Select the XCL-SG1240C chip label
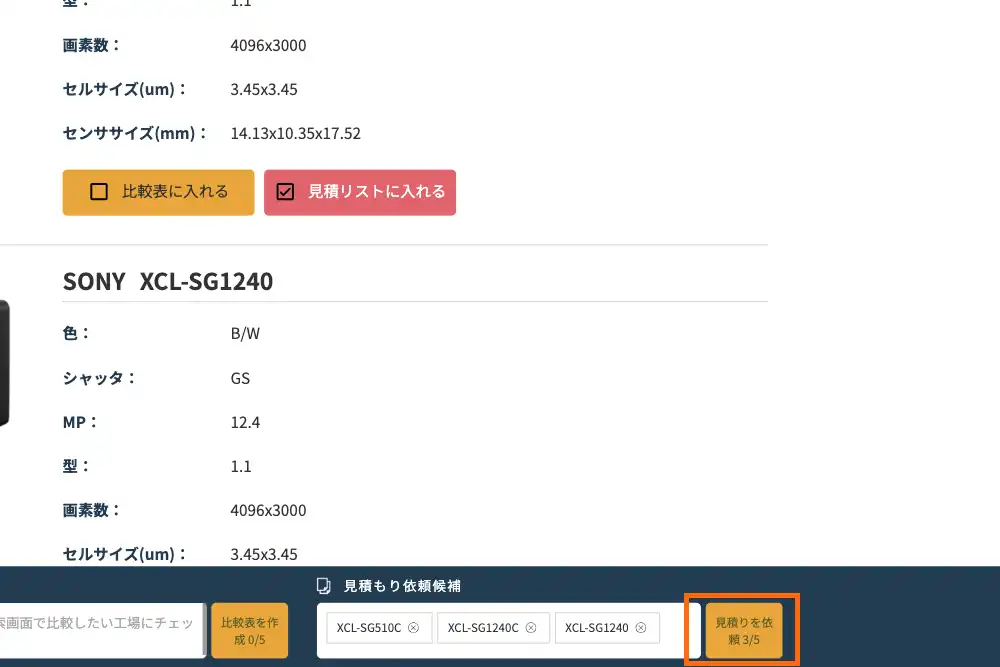Screen dimensions: 1000x667 tap(483, 628)
